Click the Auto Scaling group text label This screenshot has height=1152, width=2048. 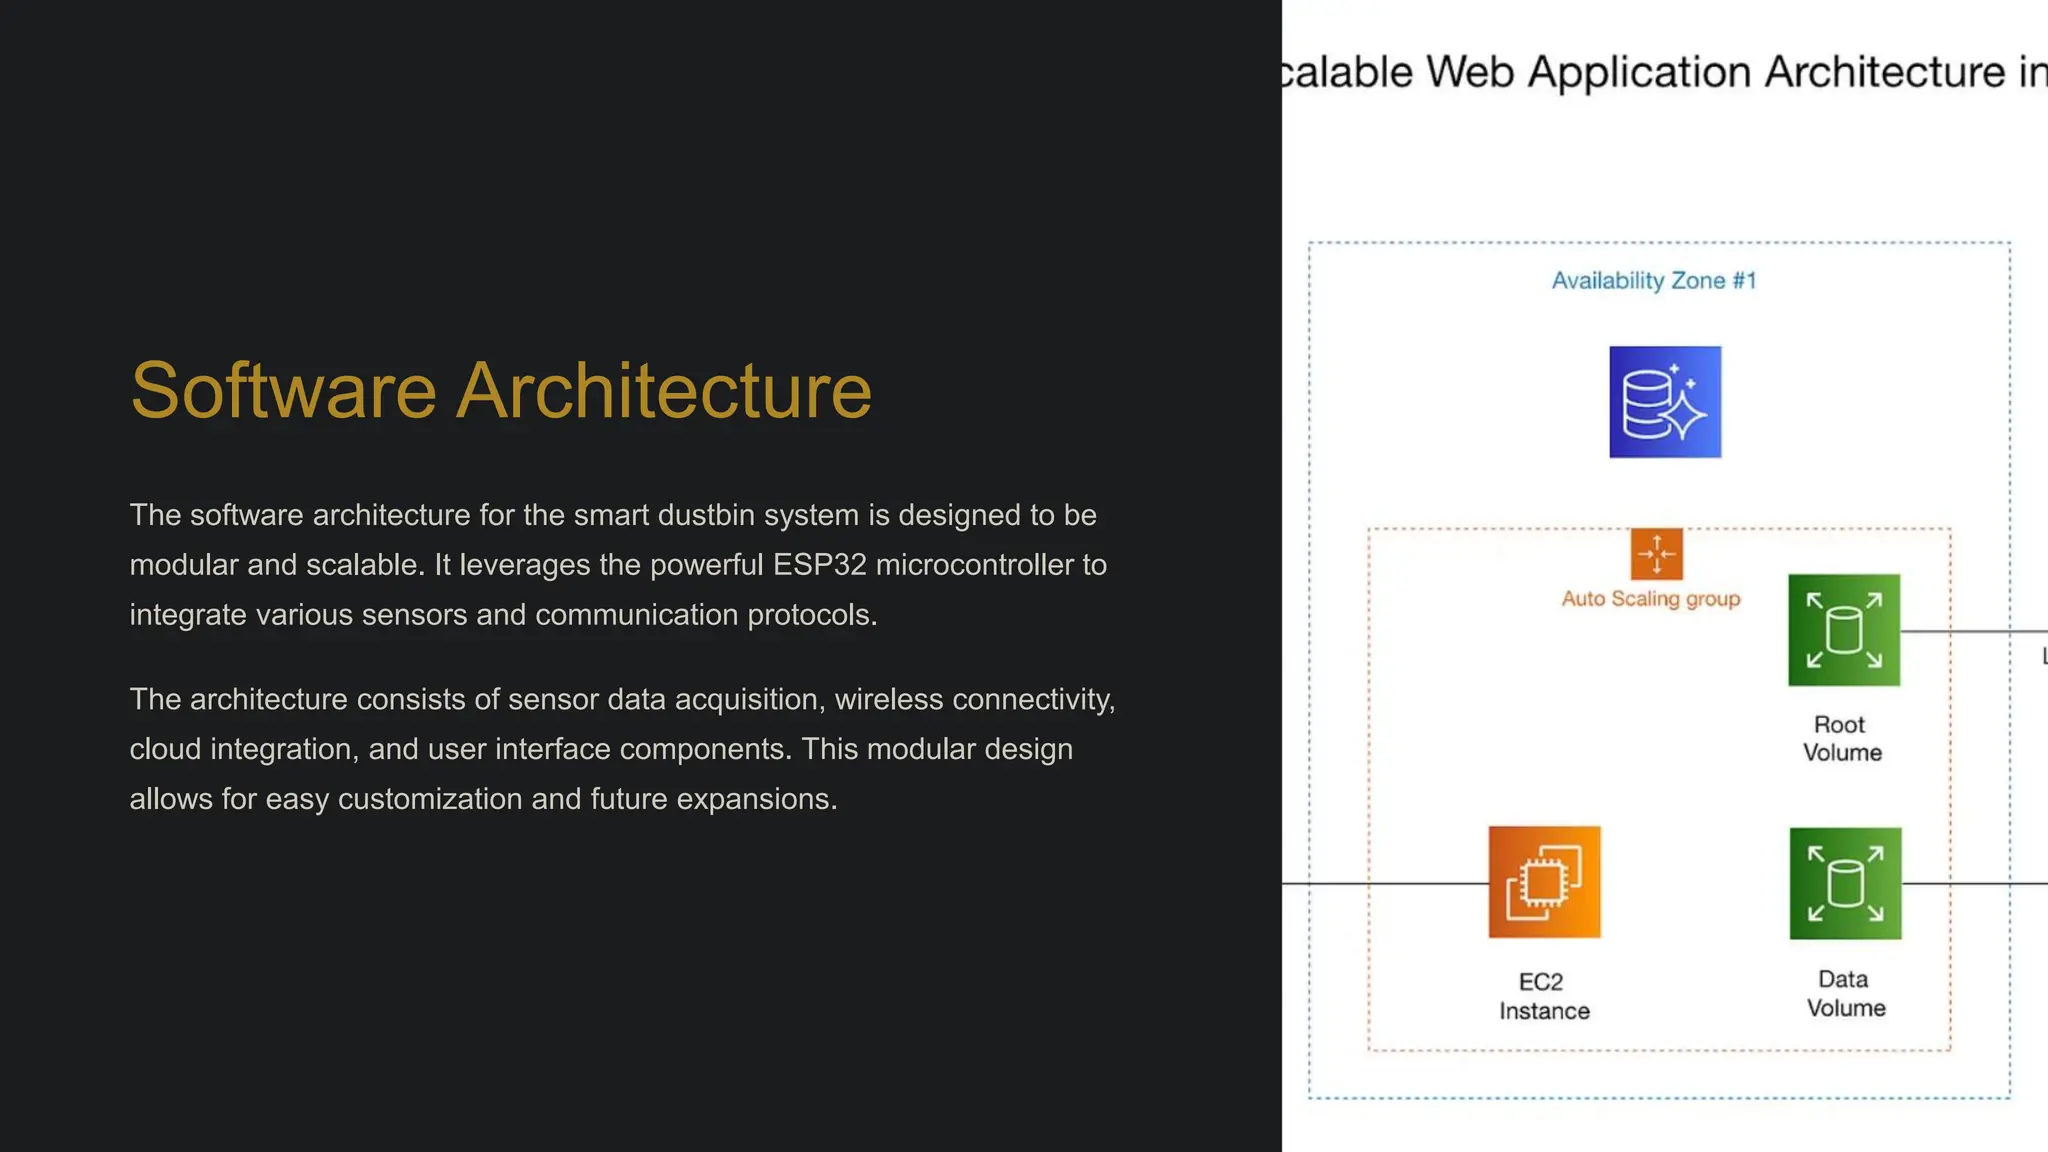coord(1651,599)
